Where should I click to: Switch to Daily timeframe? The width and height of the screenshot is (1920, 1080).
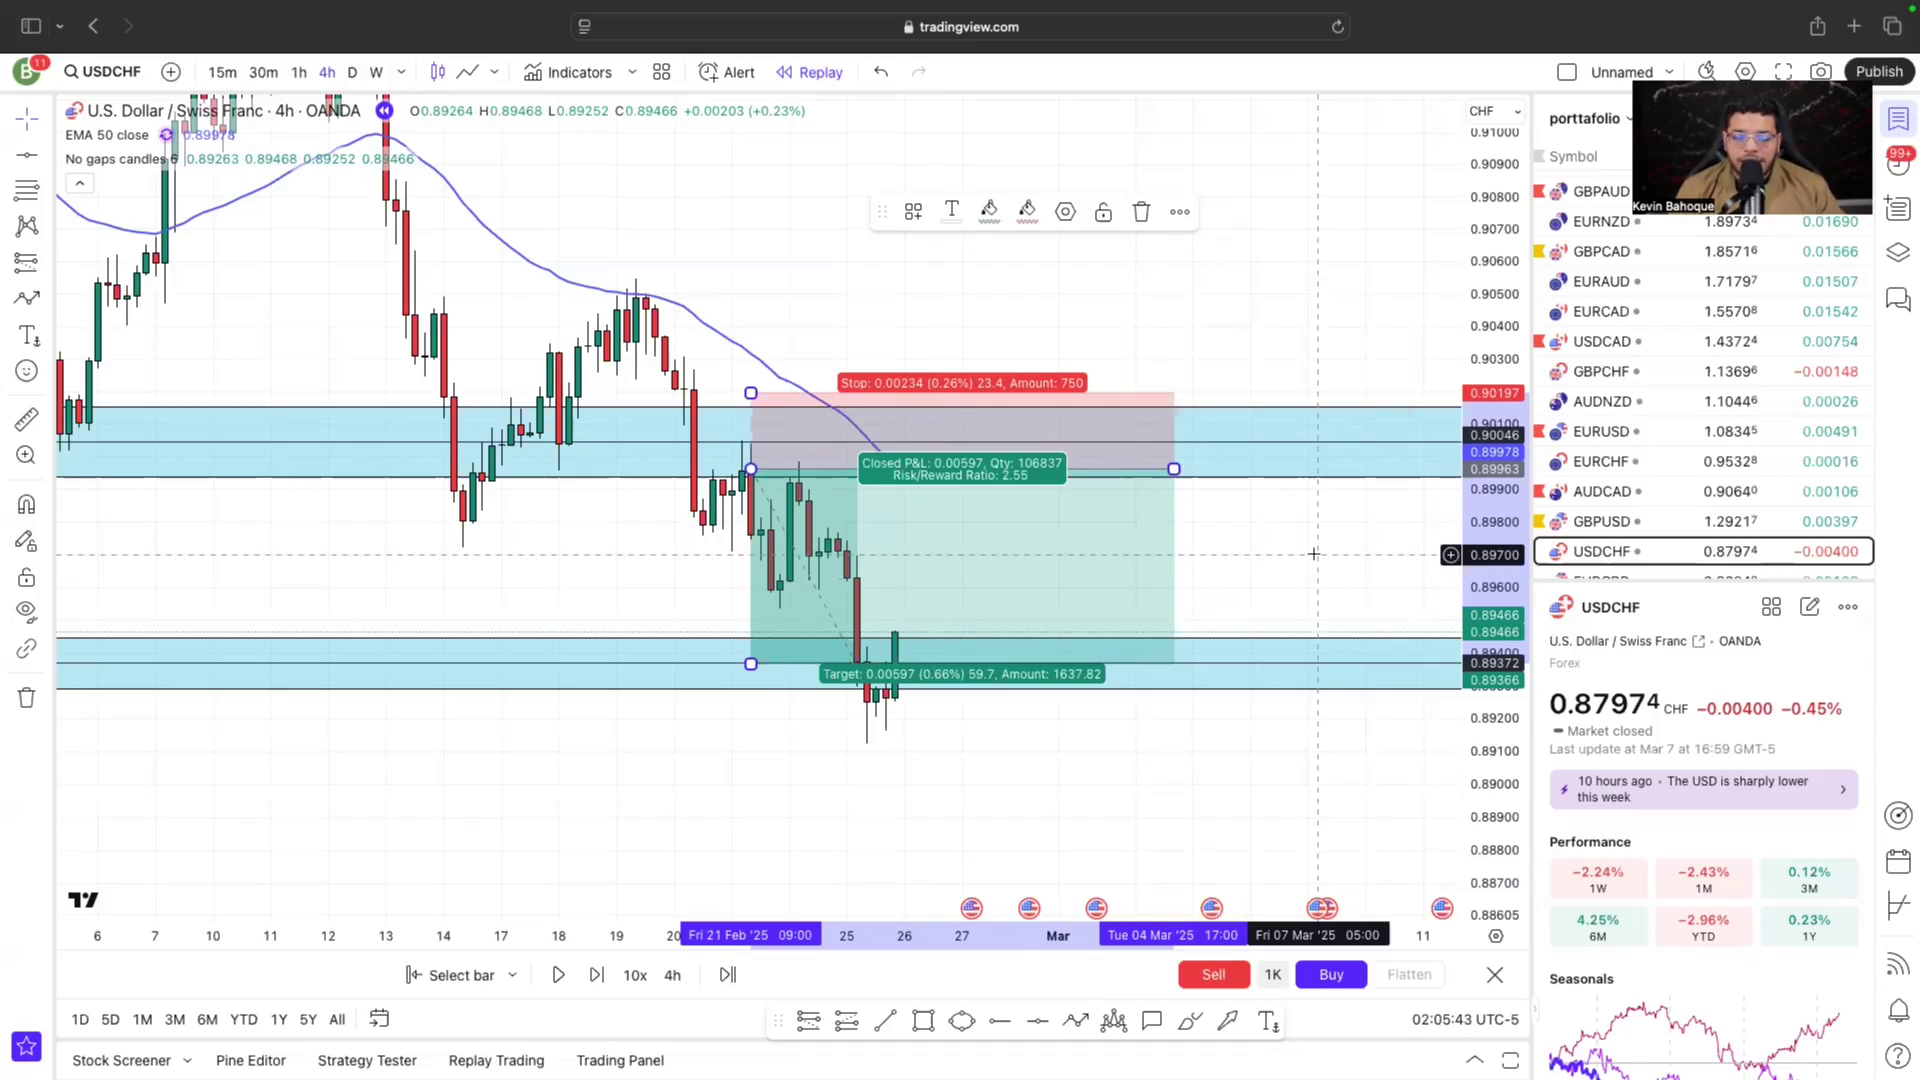(x=352, y=72)
